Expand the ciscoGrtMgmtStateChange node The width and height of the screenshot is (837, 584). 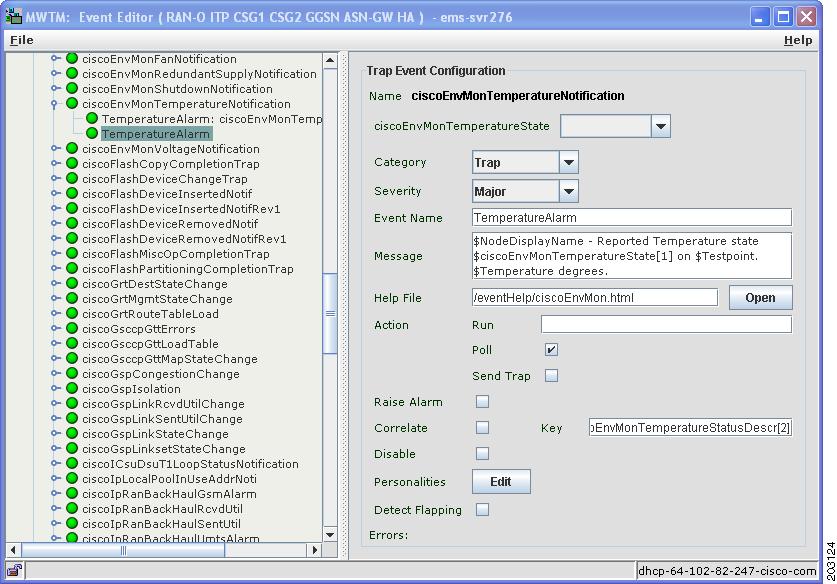55,298
